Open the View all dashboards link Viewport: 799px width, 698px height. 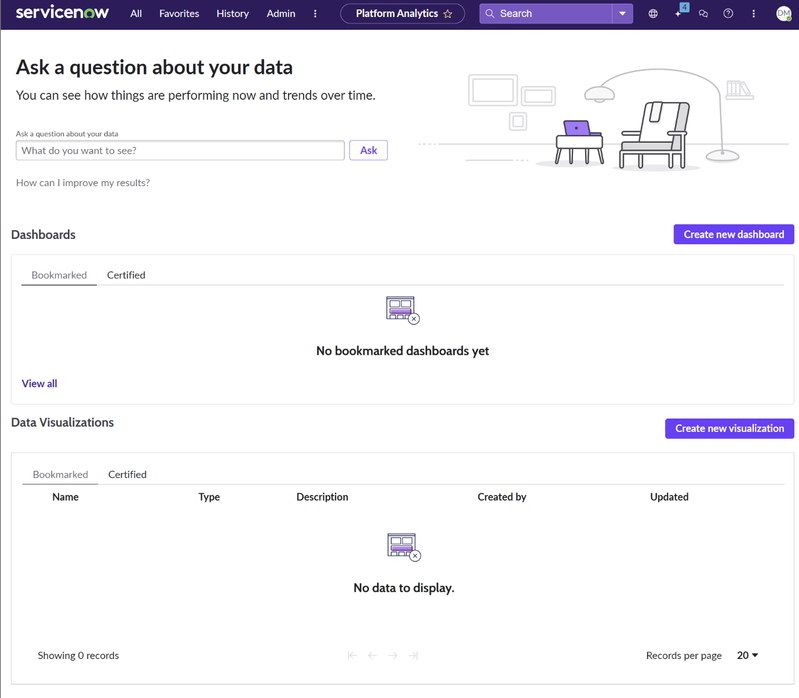[39, 383]
